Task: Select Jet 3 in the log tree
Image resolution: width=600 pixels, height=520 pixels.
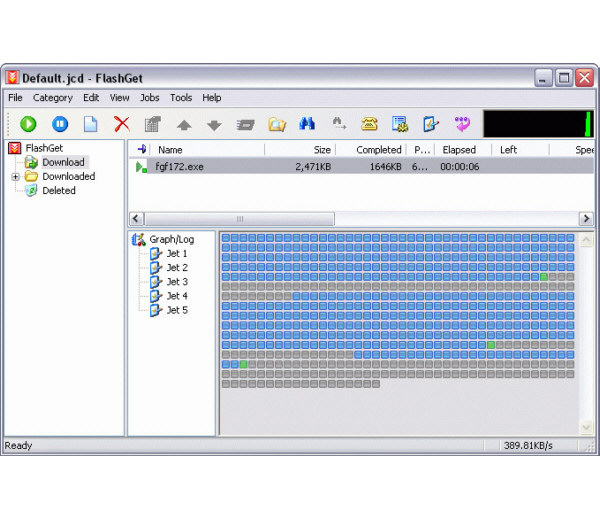Action: 176,282
